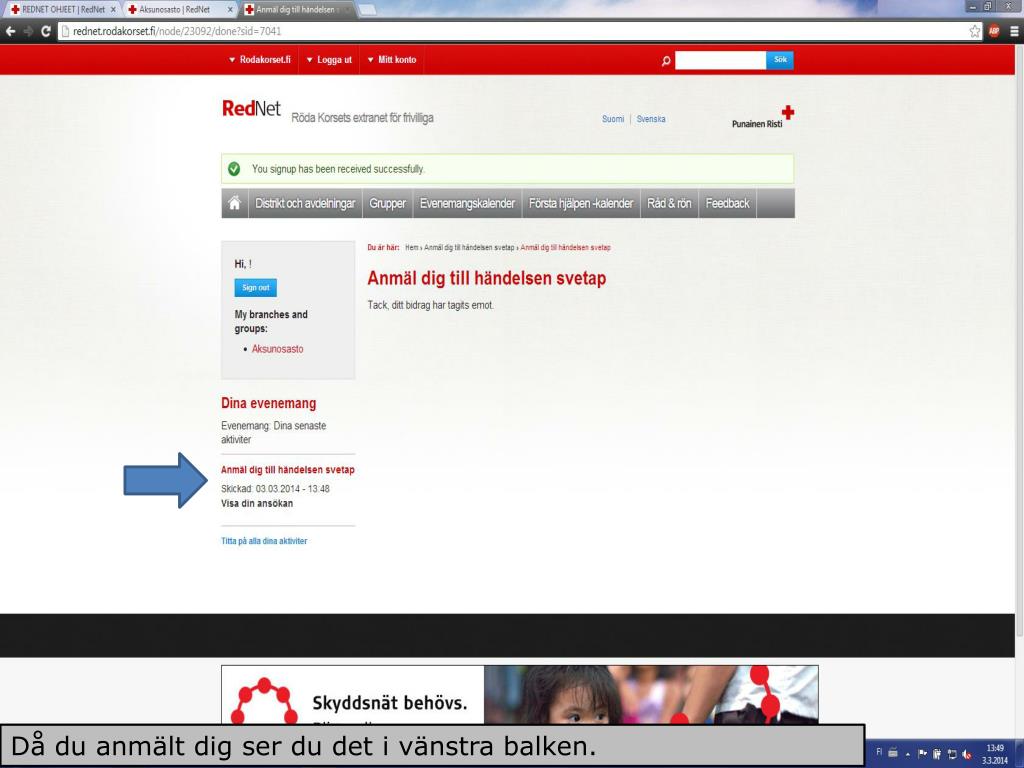Select the Anmäl dig till händelsen tab
Viewport: 1024px width, 768px height.
[x=297, y=10]
